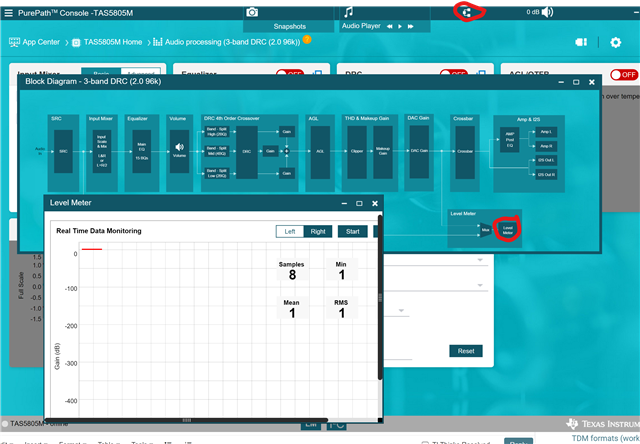Minimize the Block Diagram window

pyautogui.click(x=561, y=82)
